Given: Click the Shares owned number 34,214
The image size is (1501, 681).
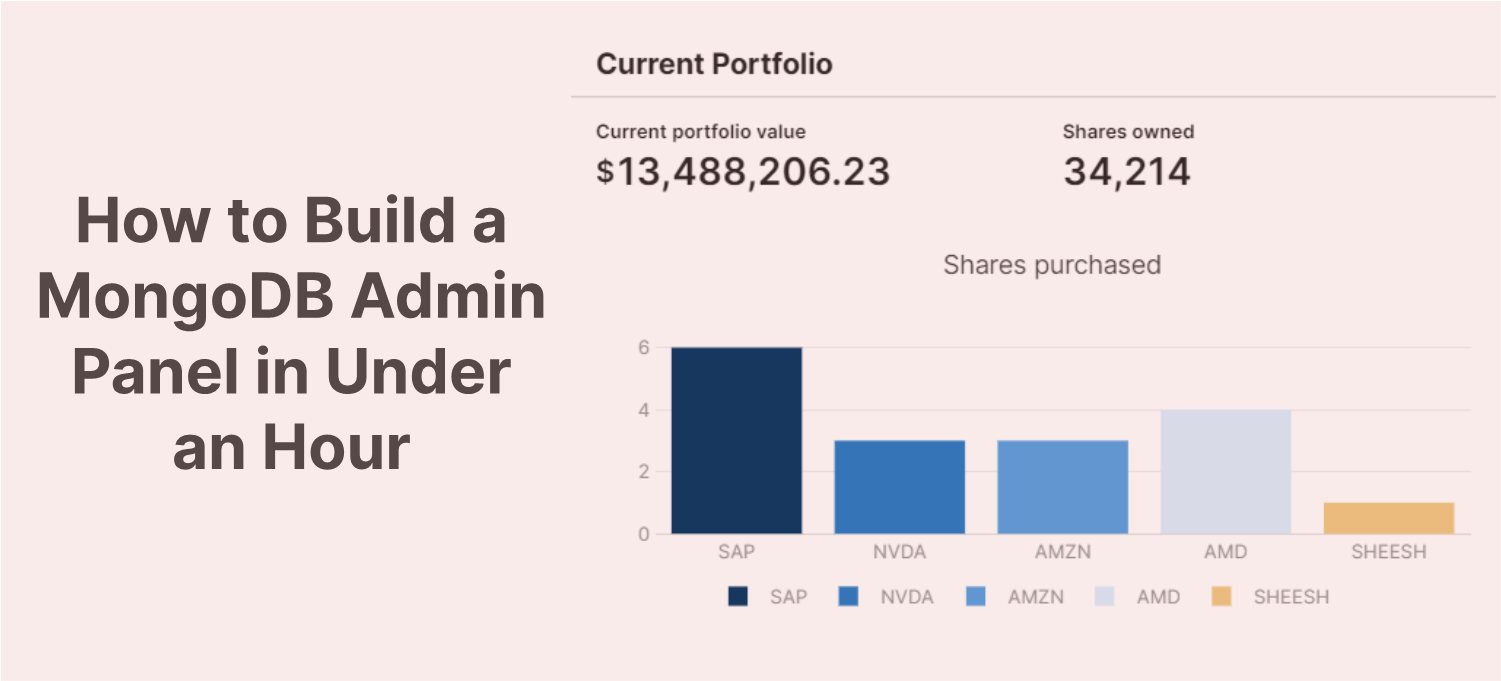Looking at the screenshot, I should coord(1126,172).
